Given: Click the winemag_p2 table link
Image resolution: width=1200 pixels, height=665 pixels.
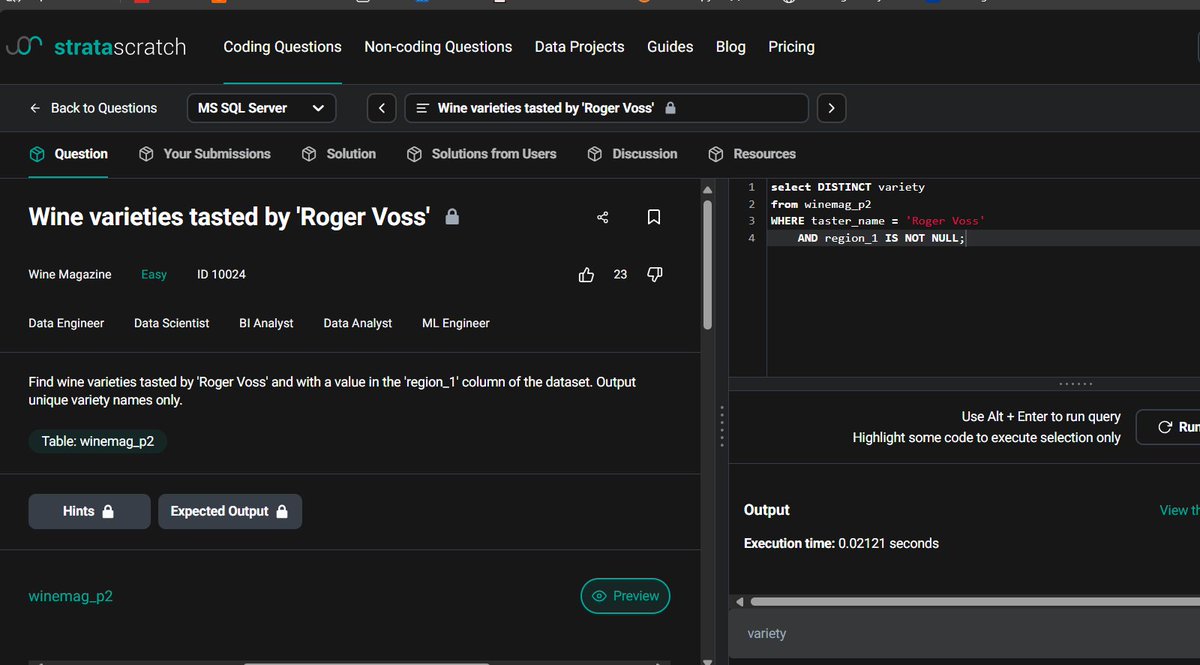Looking at the screenshot, I should click(x=70, y=596).
